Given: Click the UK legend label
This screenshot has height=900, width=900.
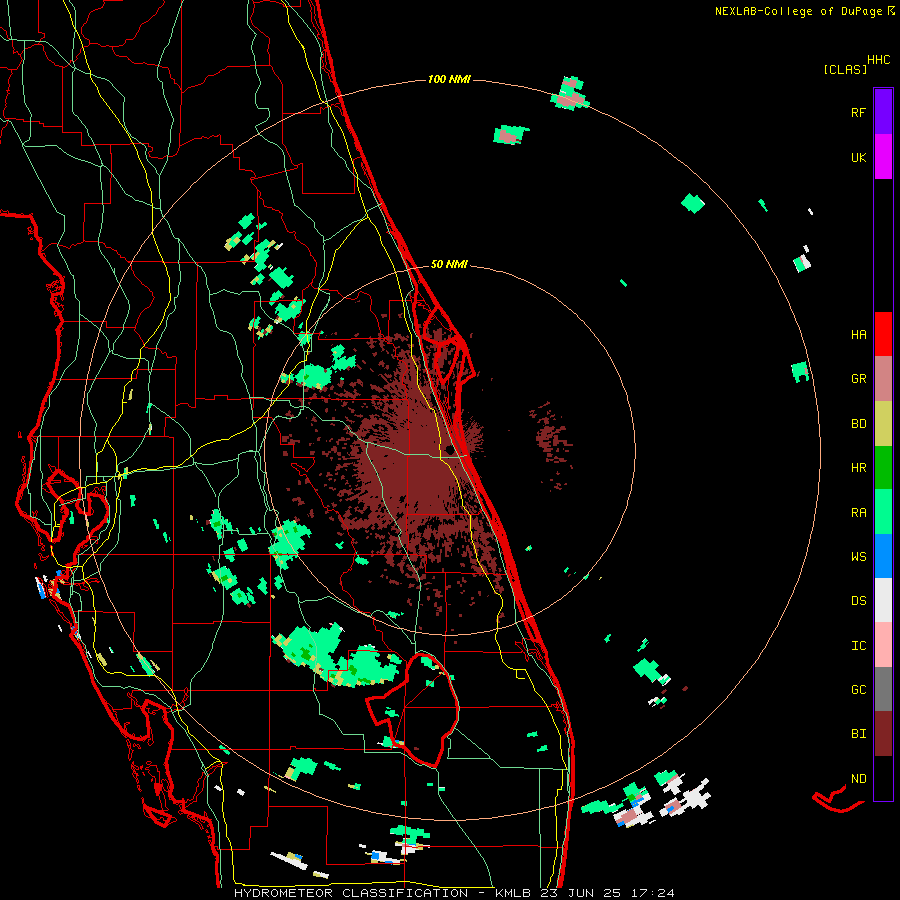Looking at the screenshot, I should click(x=858, y=158).
